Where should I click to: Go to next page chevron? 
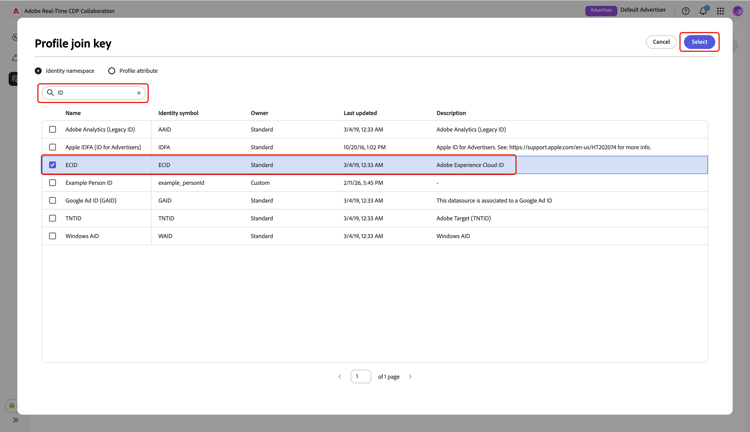pos(410,377)
